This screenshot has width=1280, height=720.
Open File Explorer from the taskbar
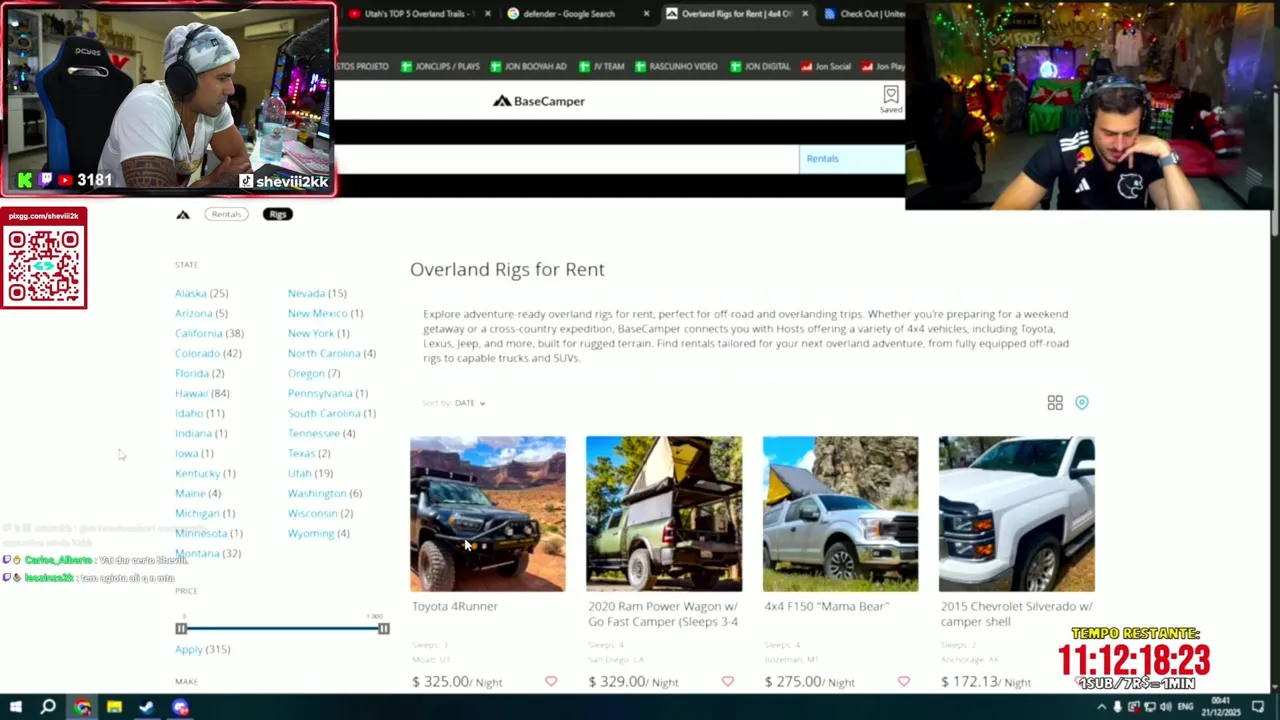tap(114, 707)
